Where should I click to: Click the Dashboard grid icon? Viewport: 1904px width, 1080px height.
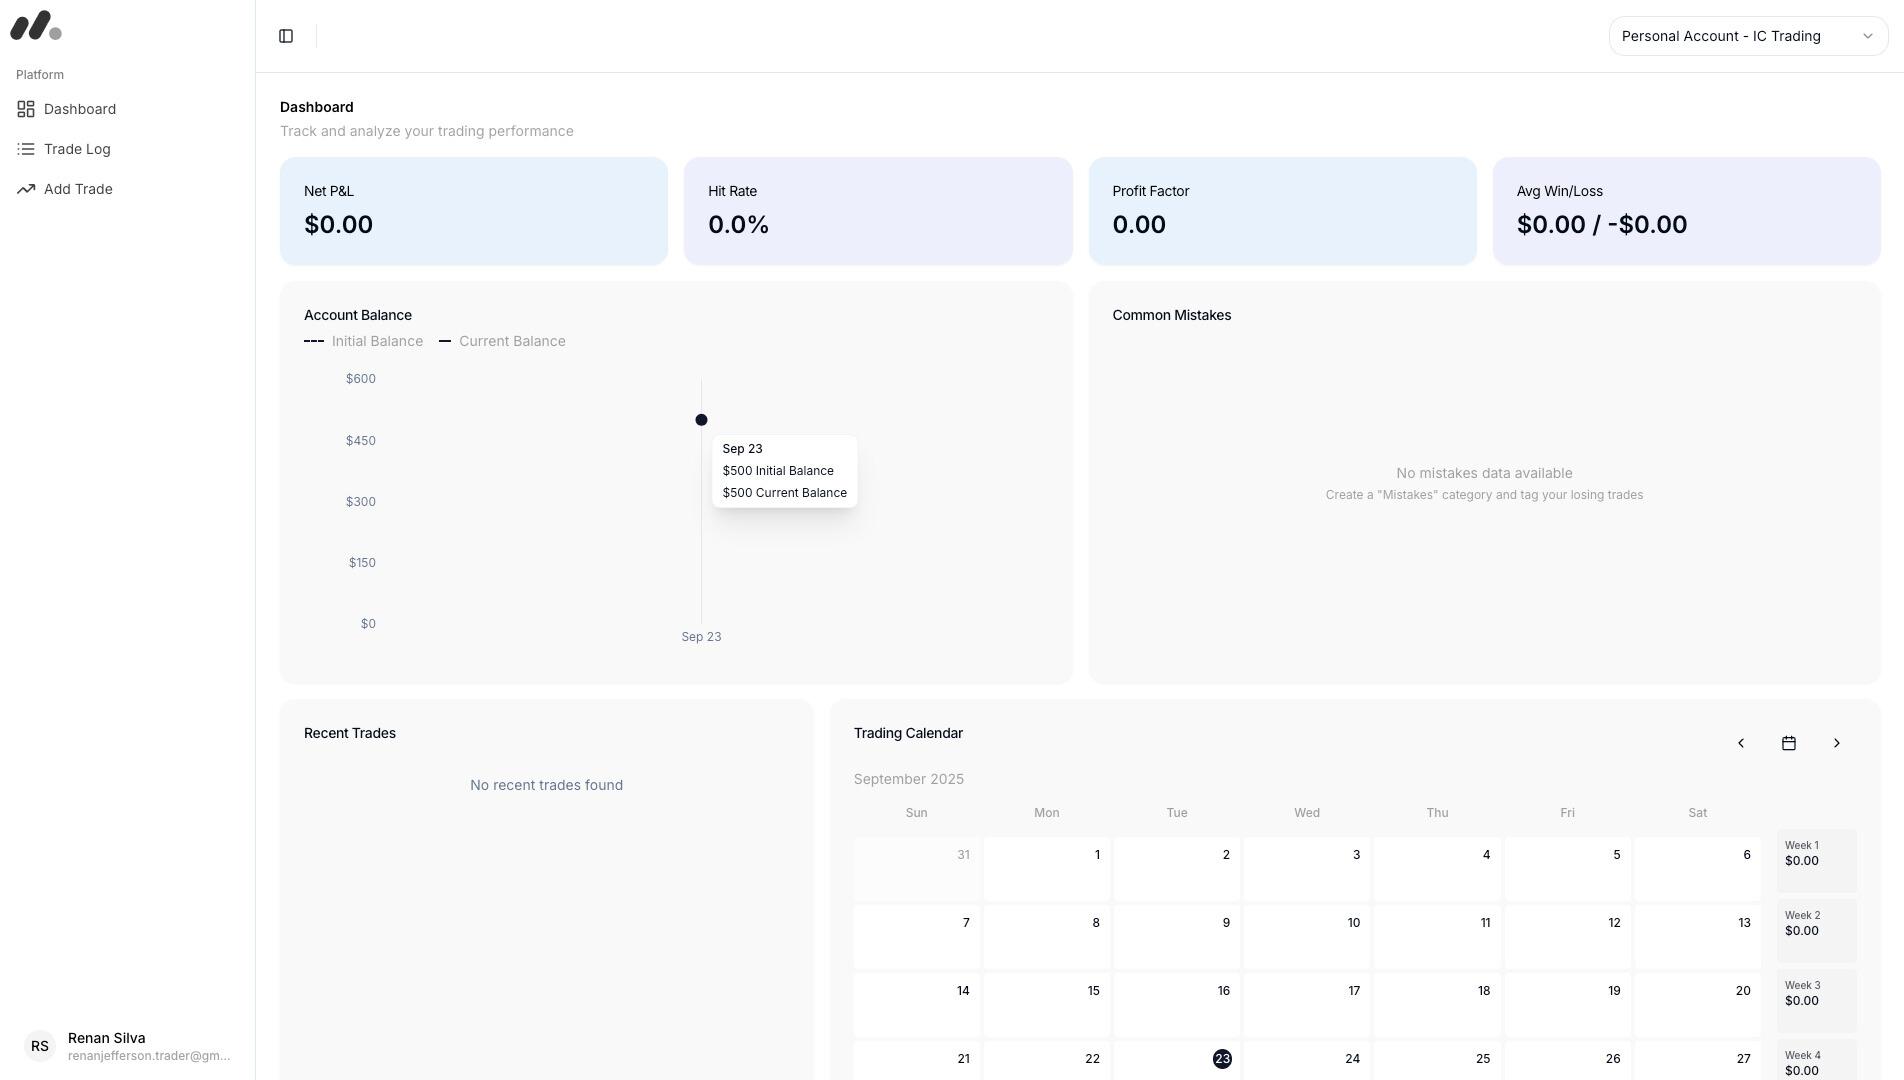pyautogui.click(x=26, y=109)
